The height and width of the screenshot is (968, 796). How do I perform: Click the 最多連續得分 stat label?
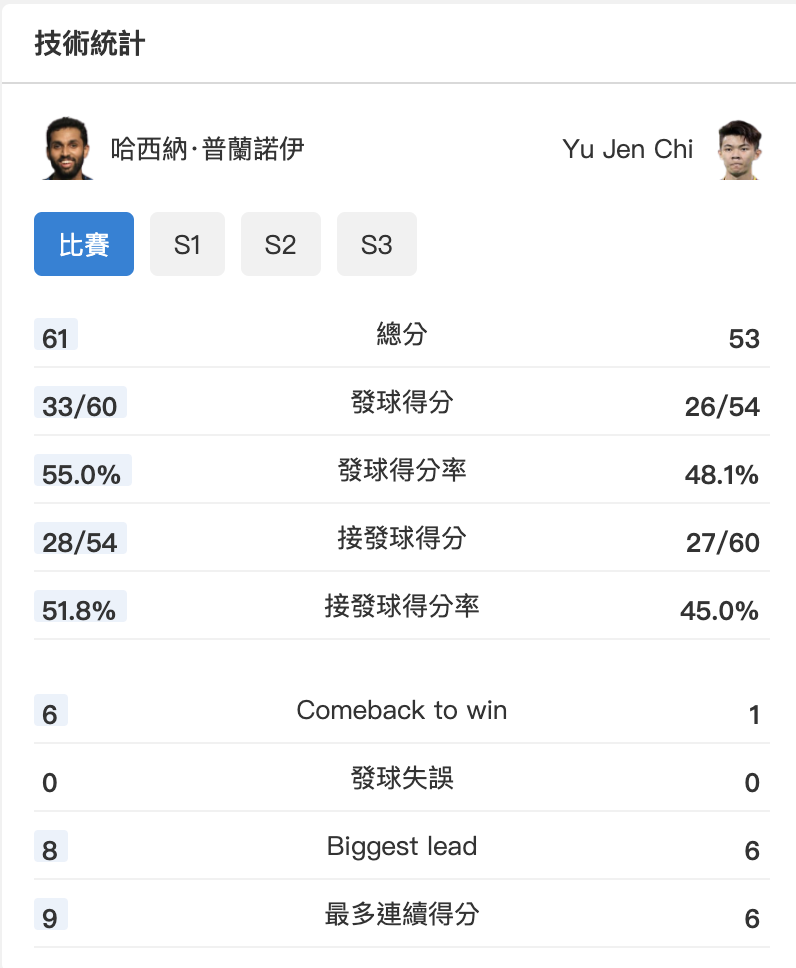pyautogui.click(x=402, y=914)
